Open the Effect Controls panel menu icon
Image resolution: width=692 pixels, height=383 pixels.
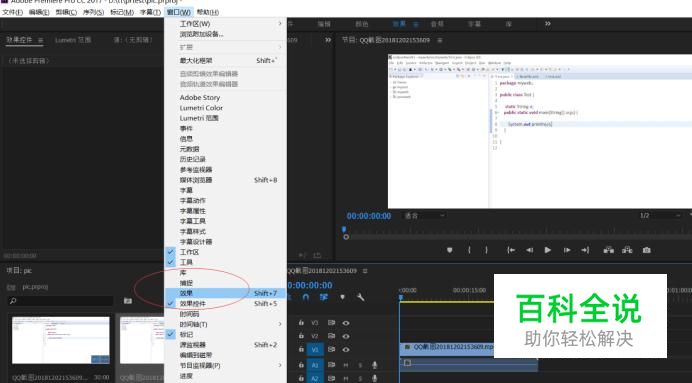pyautogui.click(x=40, y=40)
